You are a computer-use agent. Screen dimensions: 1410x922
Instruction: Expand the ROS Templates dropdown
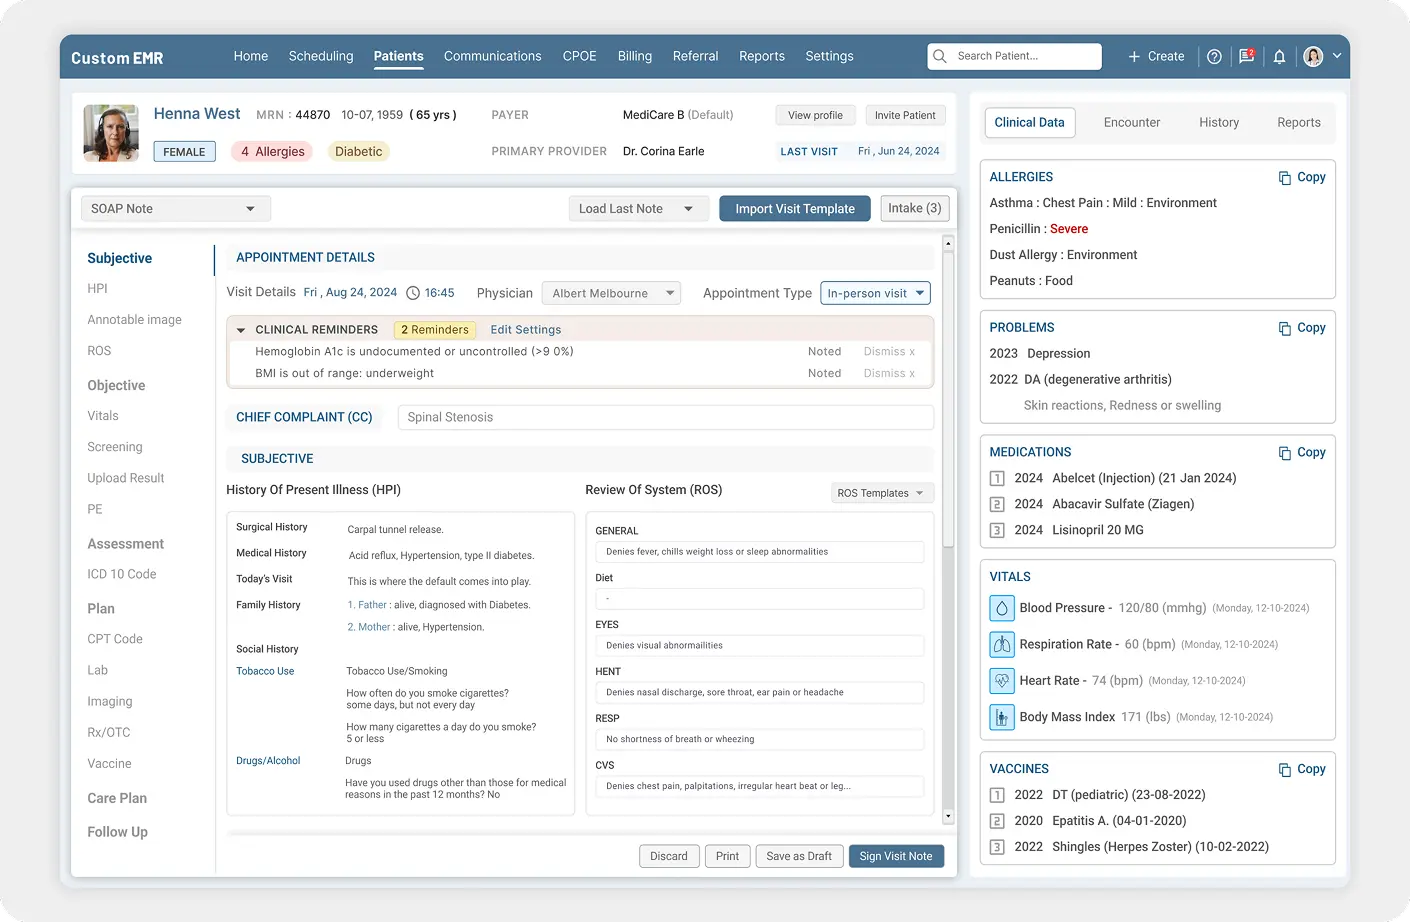point(881,492)
